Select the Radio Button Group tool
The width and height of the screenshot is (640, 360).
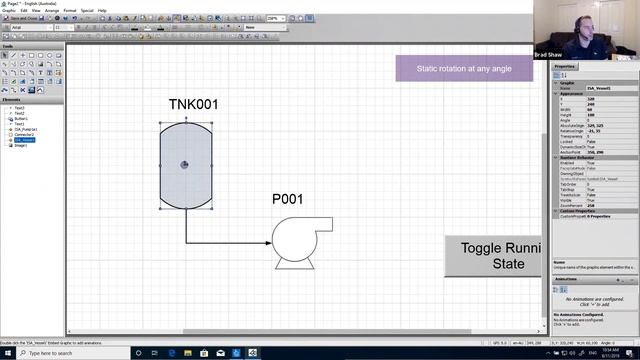pos(5,81)
